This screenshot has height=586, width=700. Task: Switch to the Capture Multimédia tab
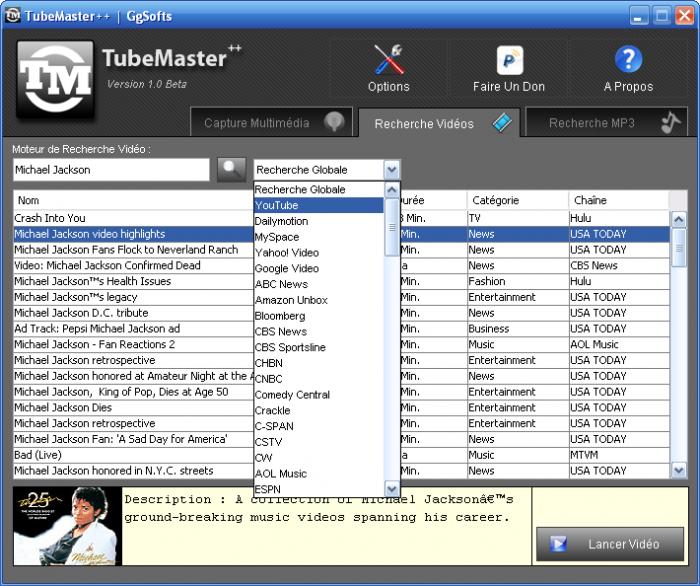[x=271, y=122]
